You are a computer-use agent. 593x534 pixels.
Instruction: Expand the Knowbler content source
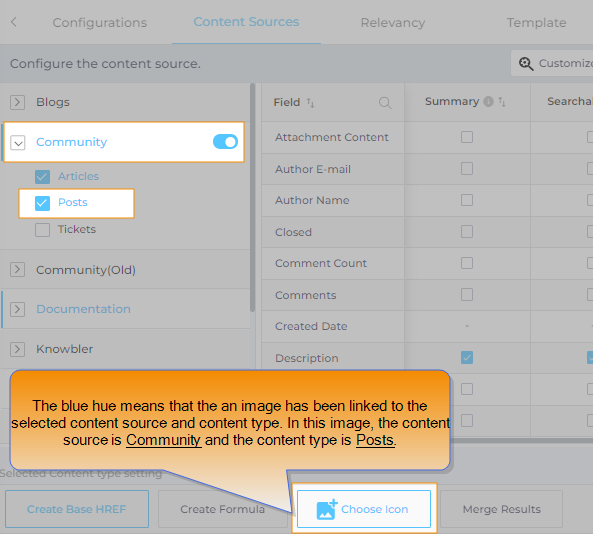pyautogui.click(x=17, y=349)
